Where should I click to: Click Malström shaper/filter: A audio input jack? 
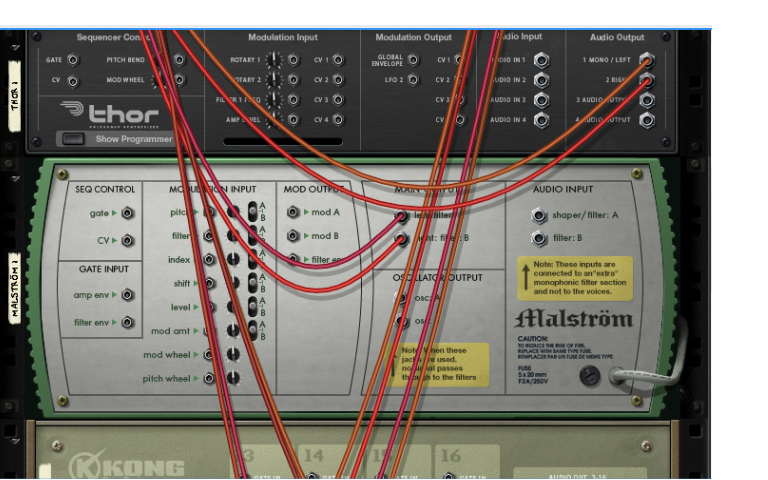pos(539,215)
